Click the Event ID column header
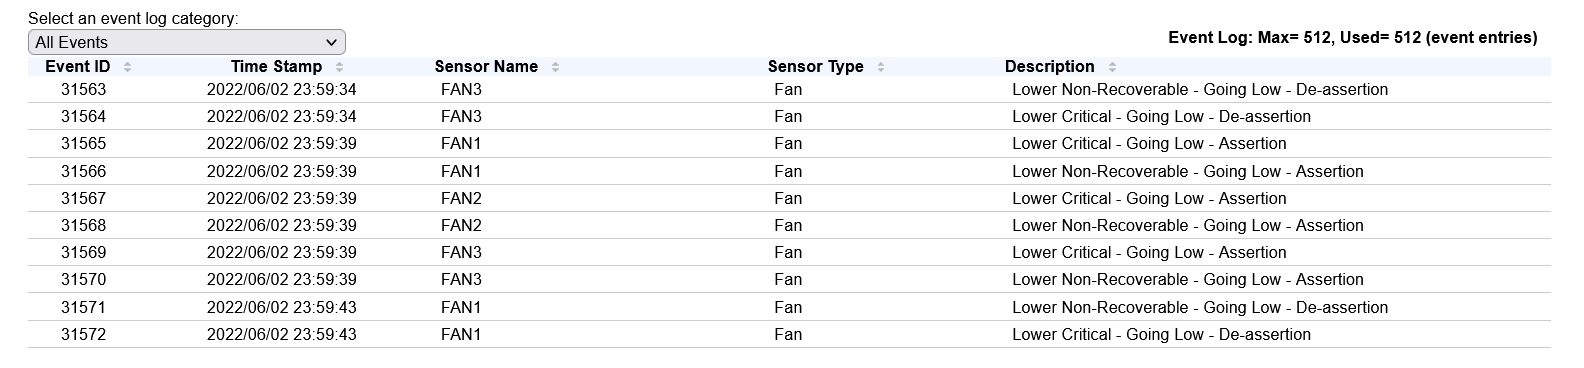1584x368 pixels. tap(78, 67)
